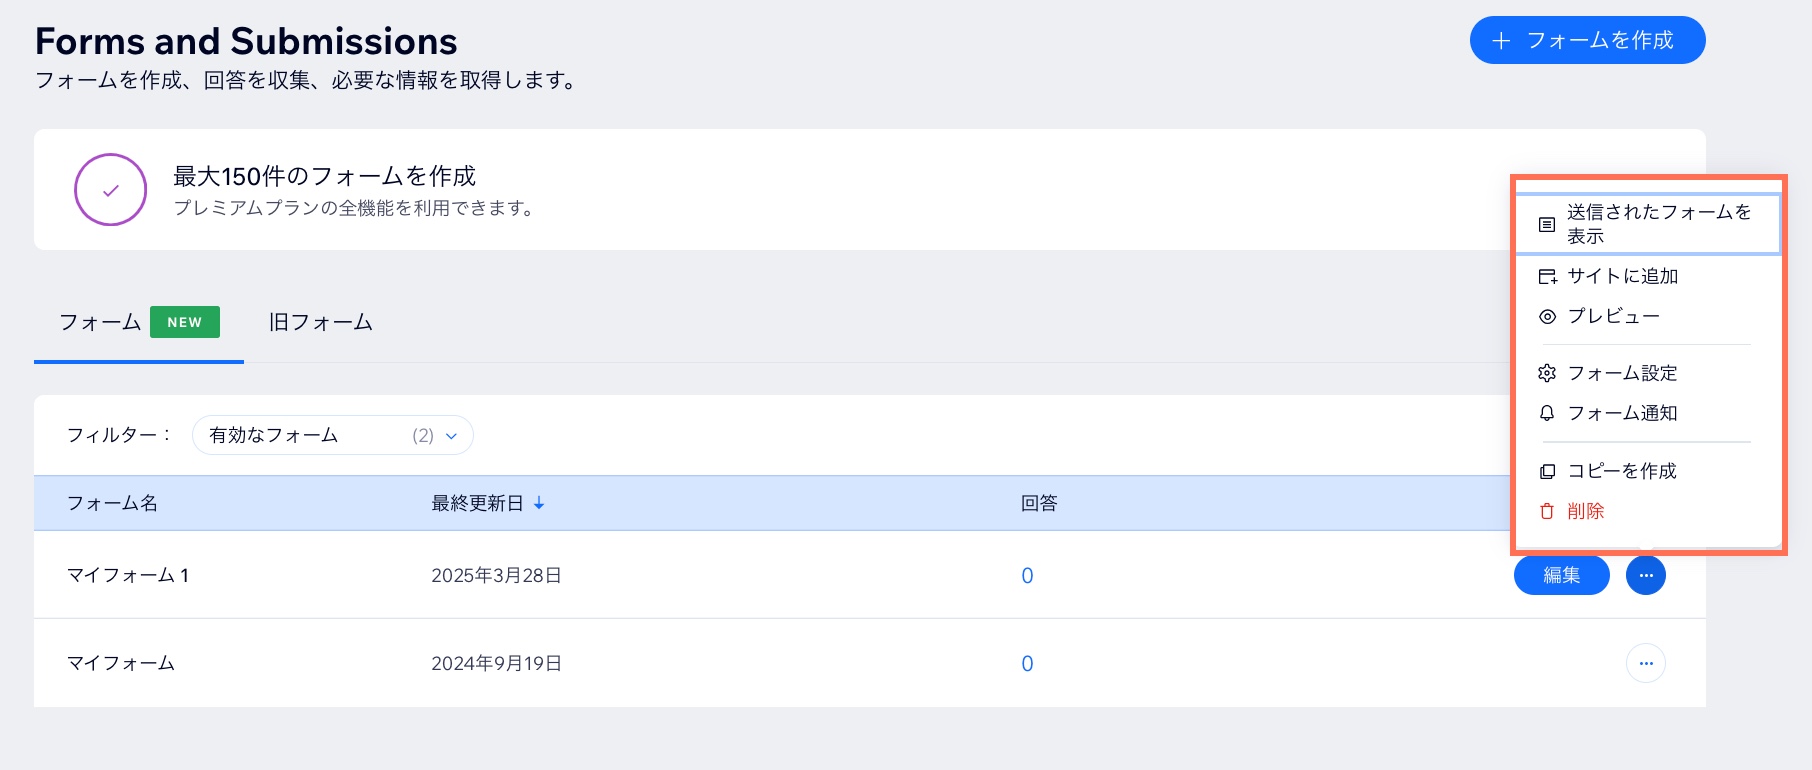
Task: Select the フォーム NEW tab
Action: click(x=100, y=322)
